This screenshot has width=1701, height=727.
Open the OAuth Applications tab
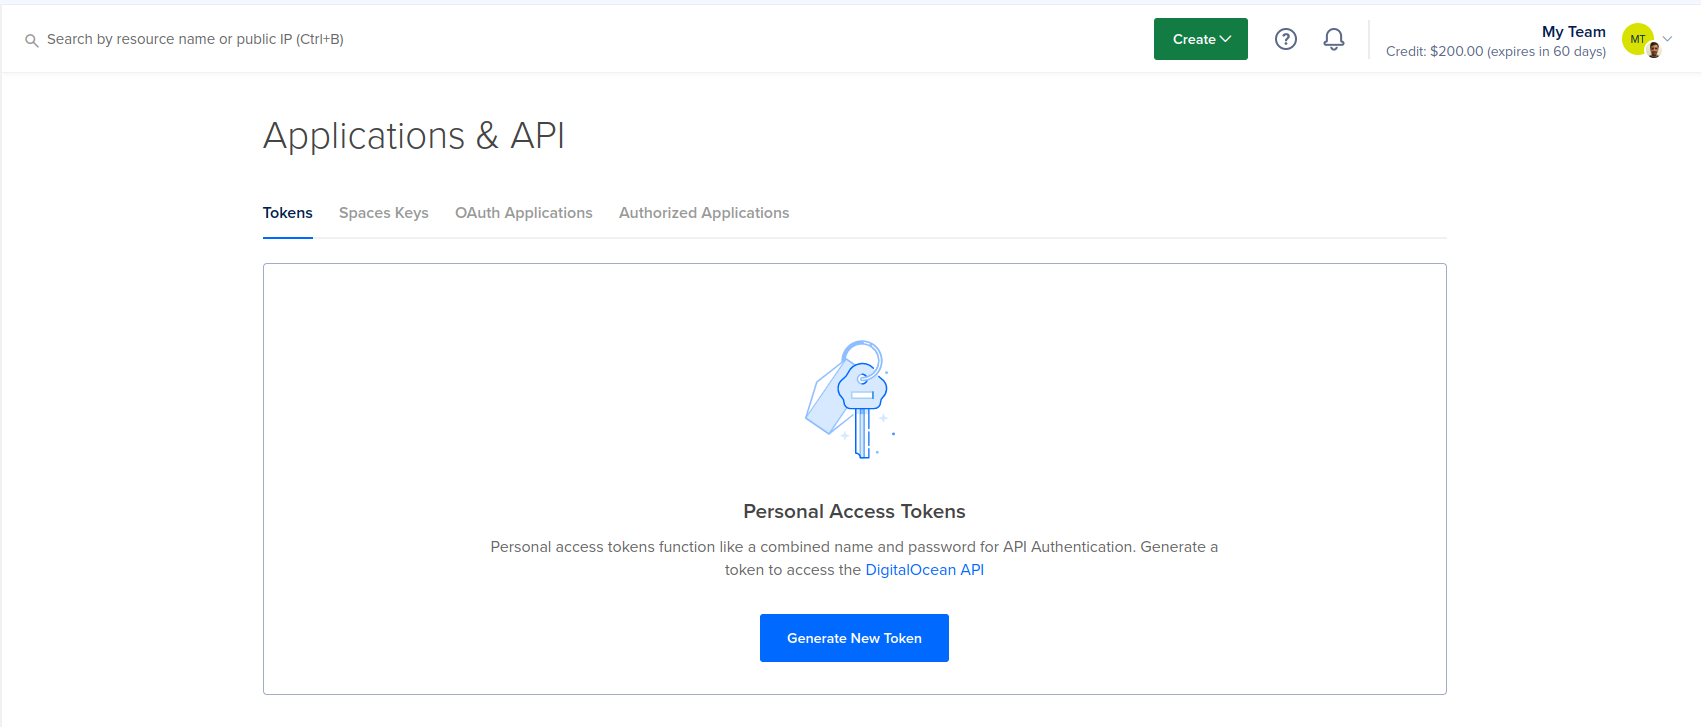click(x=523, y=213)
